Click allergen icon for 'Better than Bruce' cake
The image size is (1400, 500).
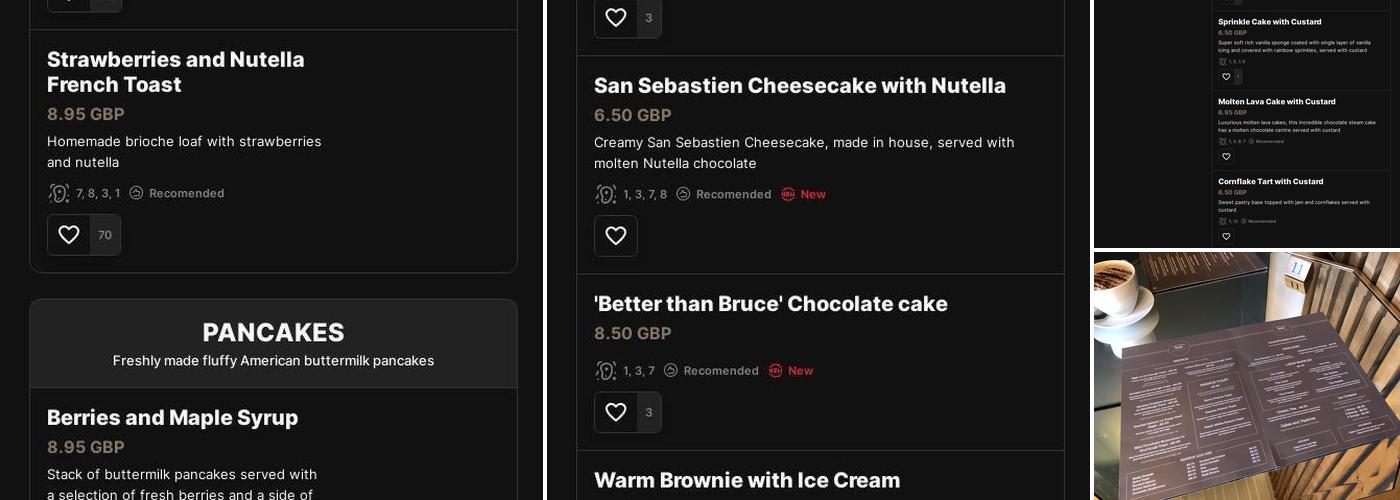(606, 371)
